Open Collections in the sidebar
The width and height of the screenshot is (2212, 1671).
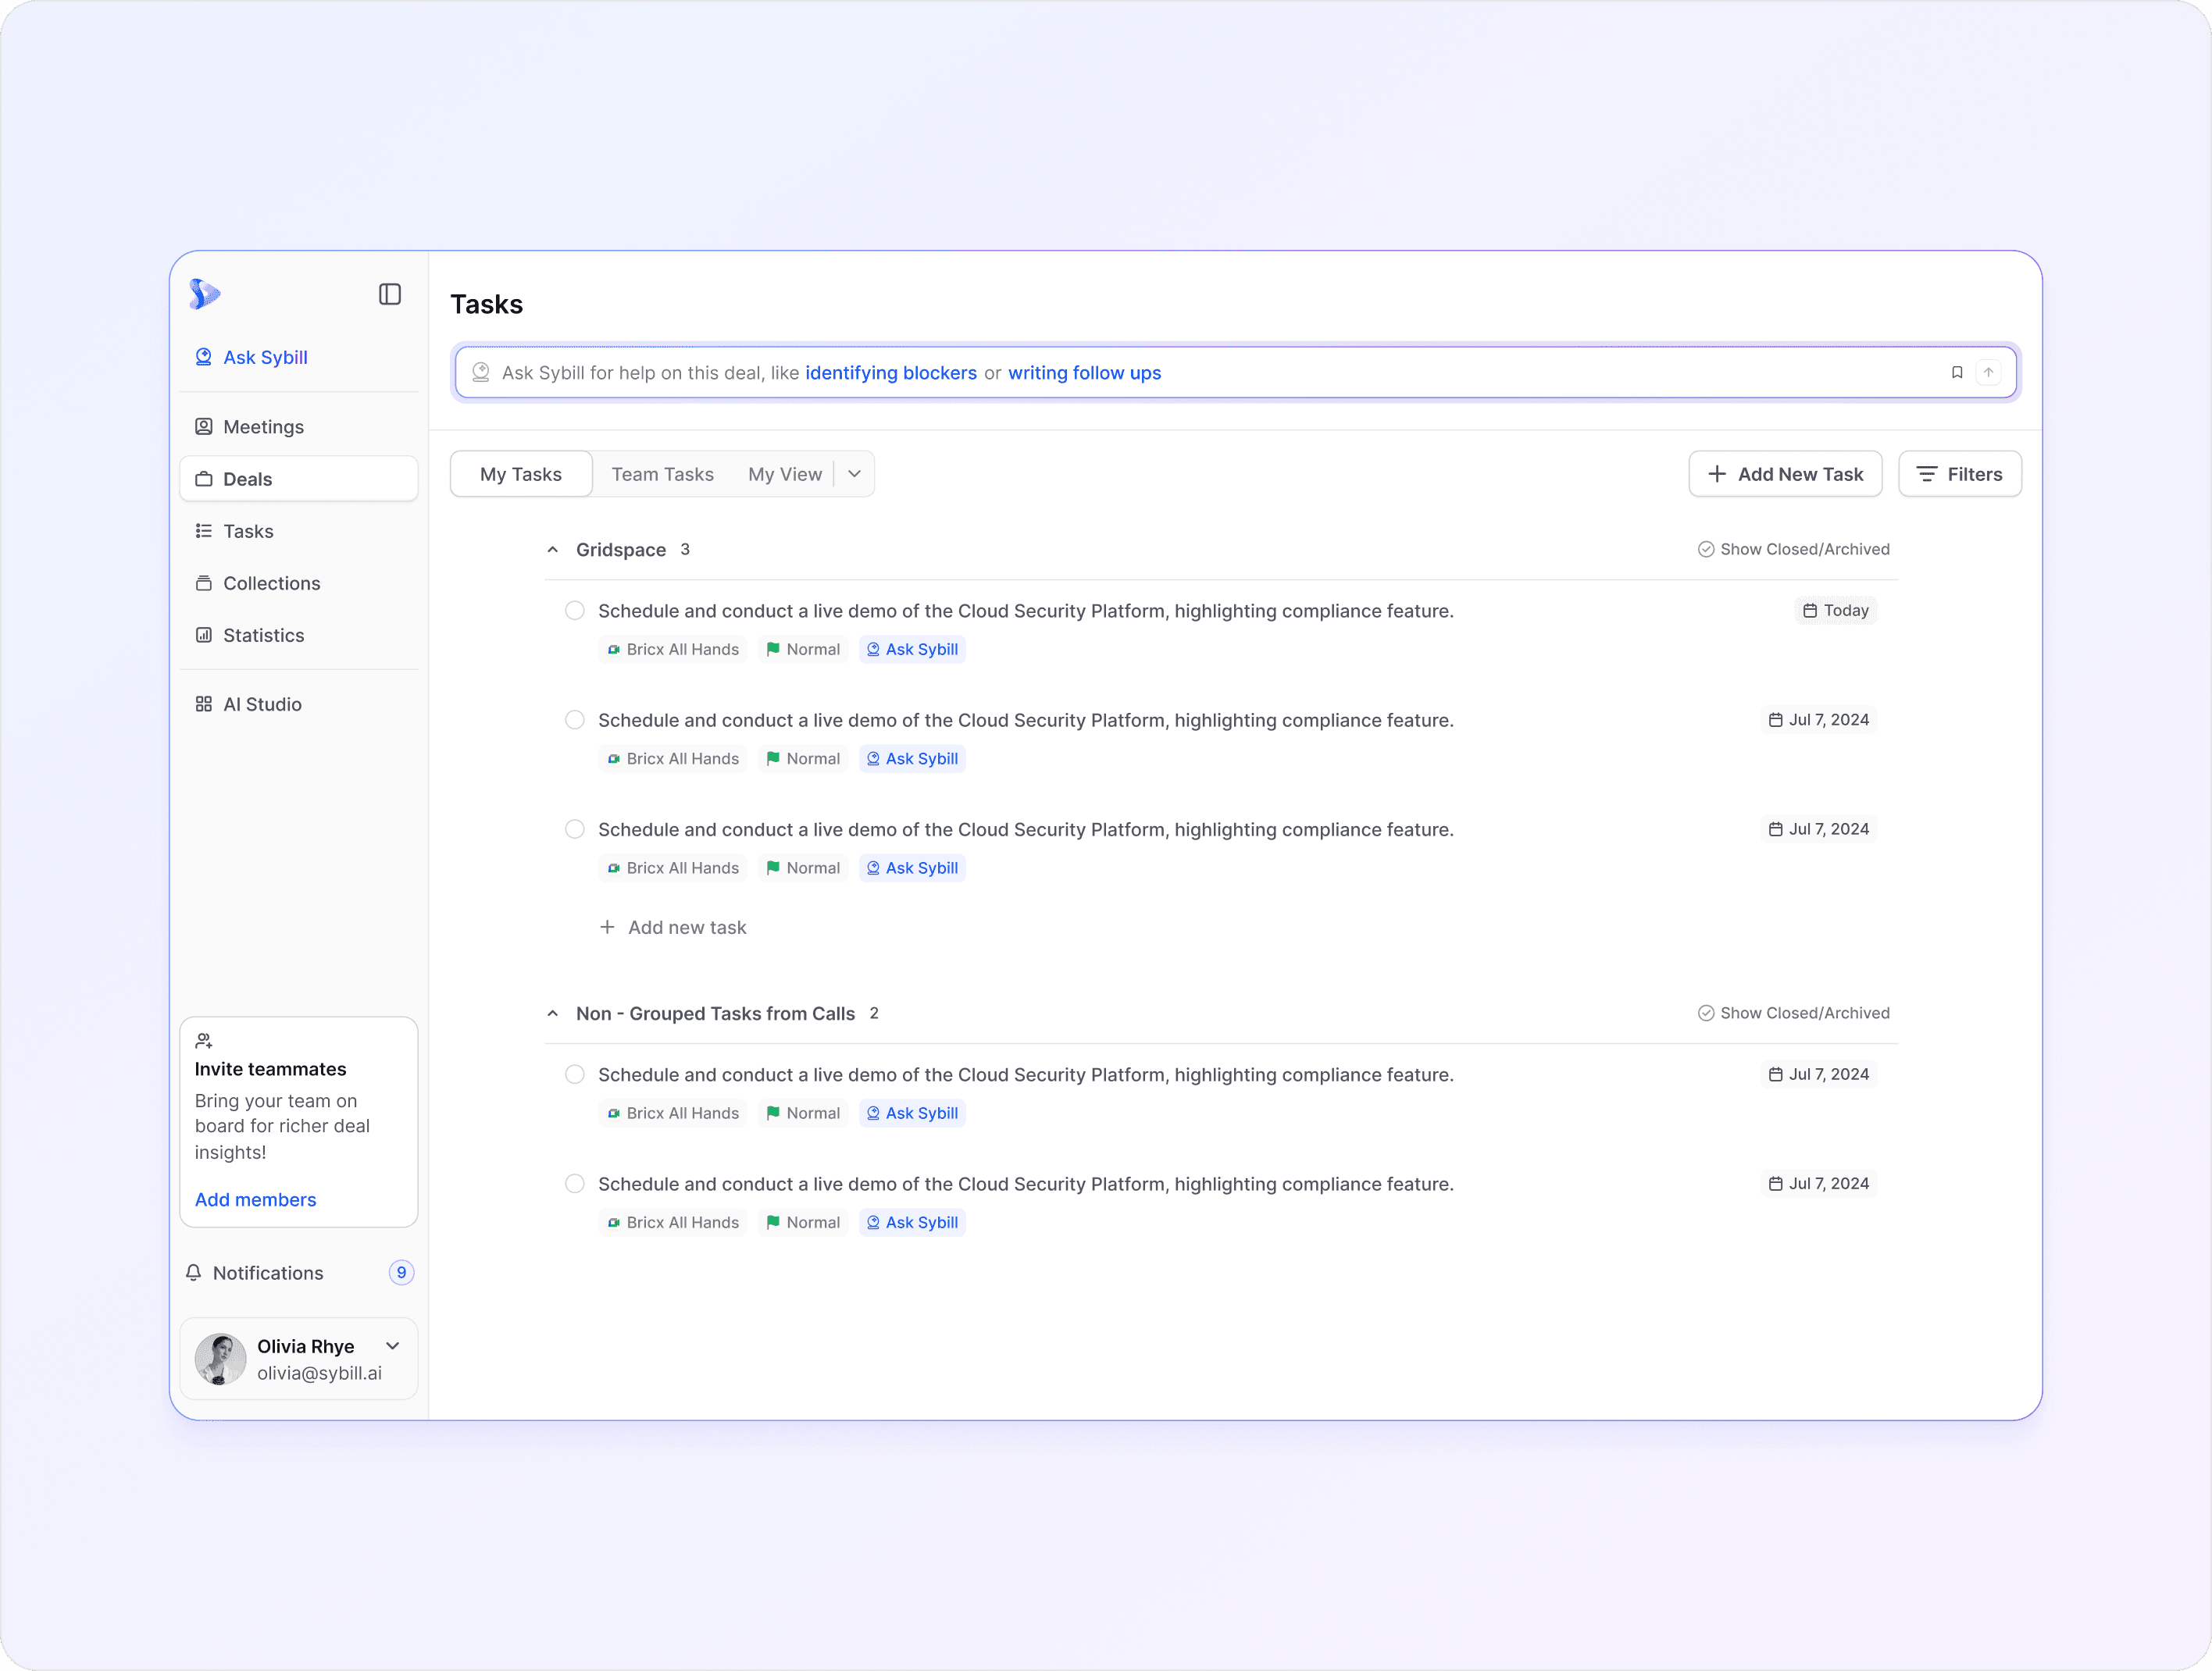(271, 583)
